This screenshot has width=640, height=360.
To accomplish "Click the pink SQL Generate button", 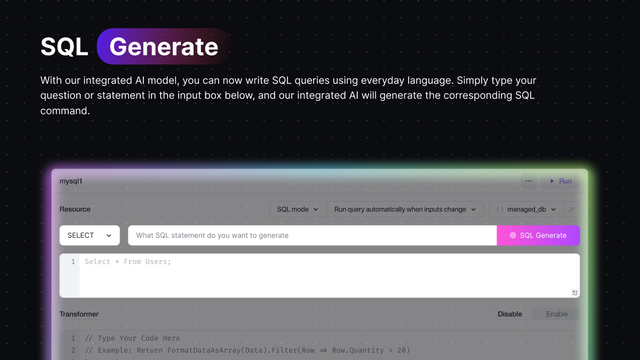I will [x=538, y=235].
